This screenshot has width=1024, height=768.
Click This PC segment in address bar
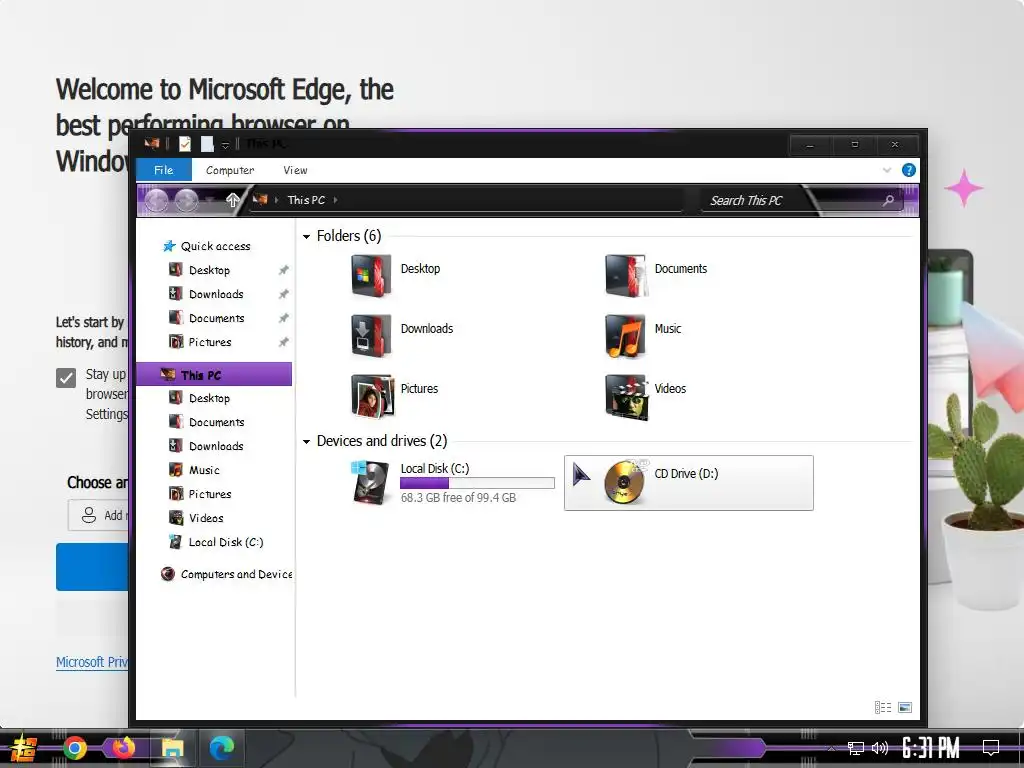(x=306, y=200)
